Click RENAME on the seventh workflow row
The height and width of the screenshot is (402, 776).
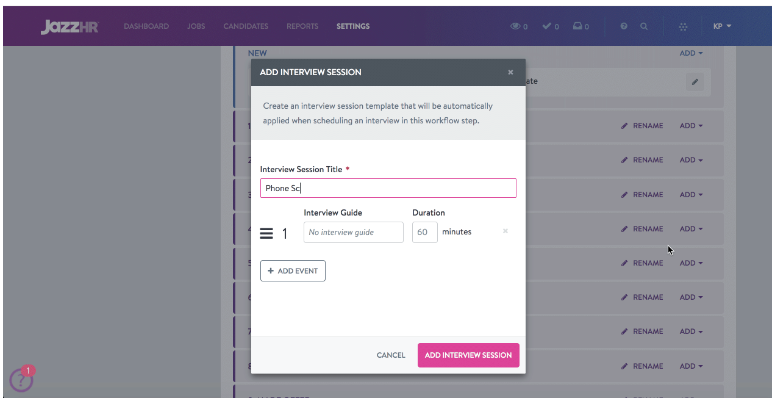click(x=642, y=331)
